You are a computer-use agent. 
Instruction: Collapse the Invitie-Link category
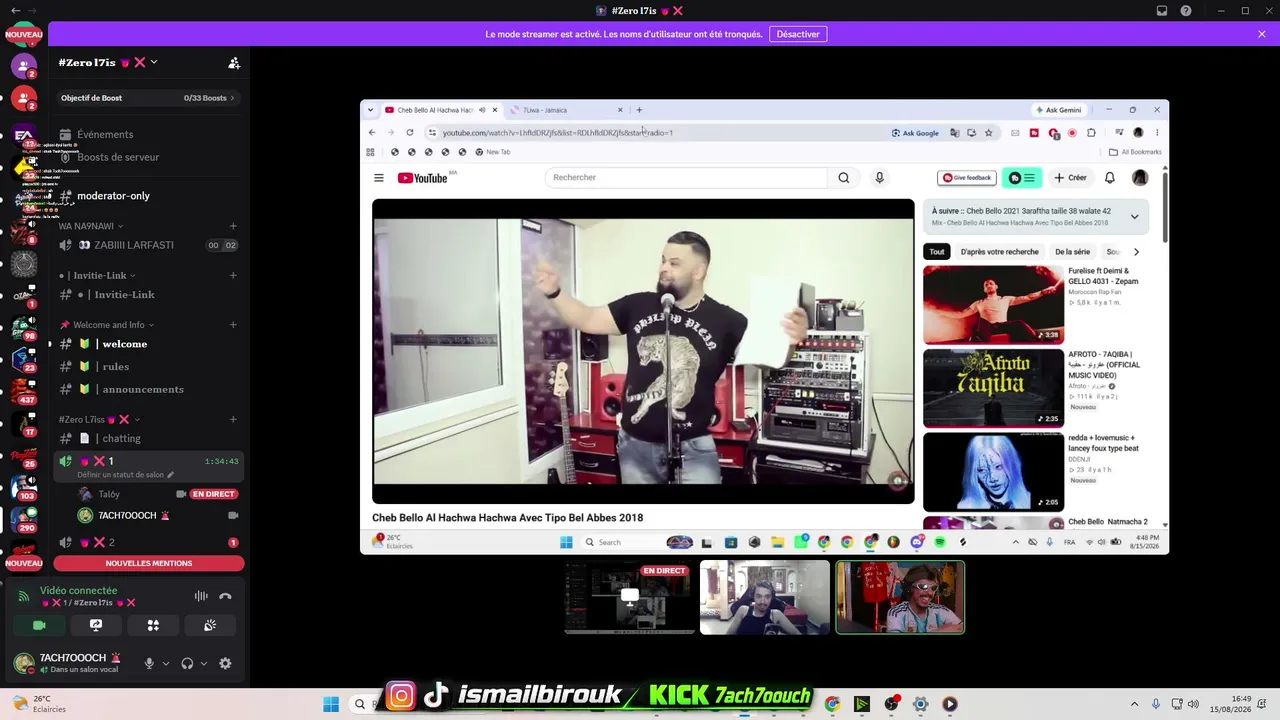coord(97,276)
